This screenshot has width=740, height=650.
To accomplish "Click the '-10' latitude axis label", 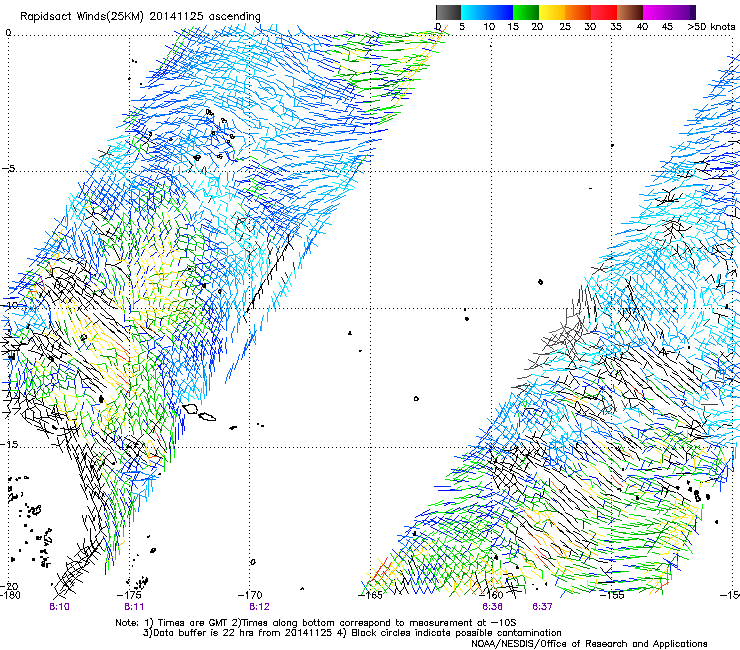I will [x=9, y=305].
